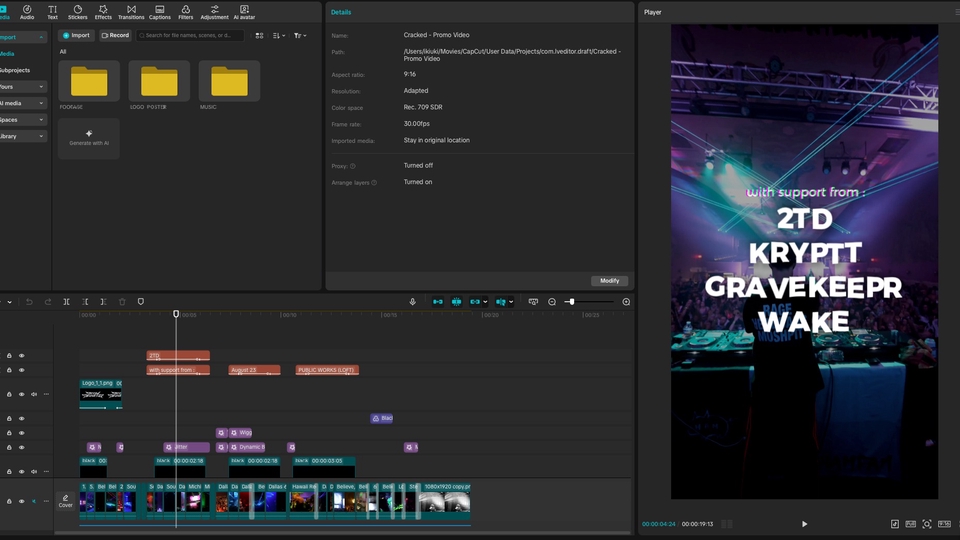Open the Stickers panel
This screenshot has height=540, width=960.
pos(77,12)
